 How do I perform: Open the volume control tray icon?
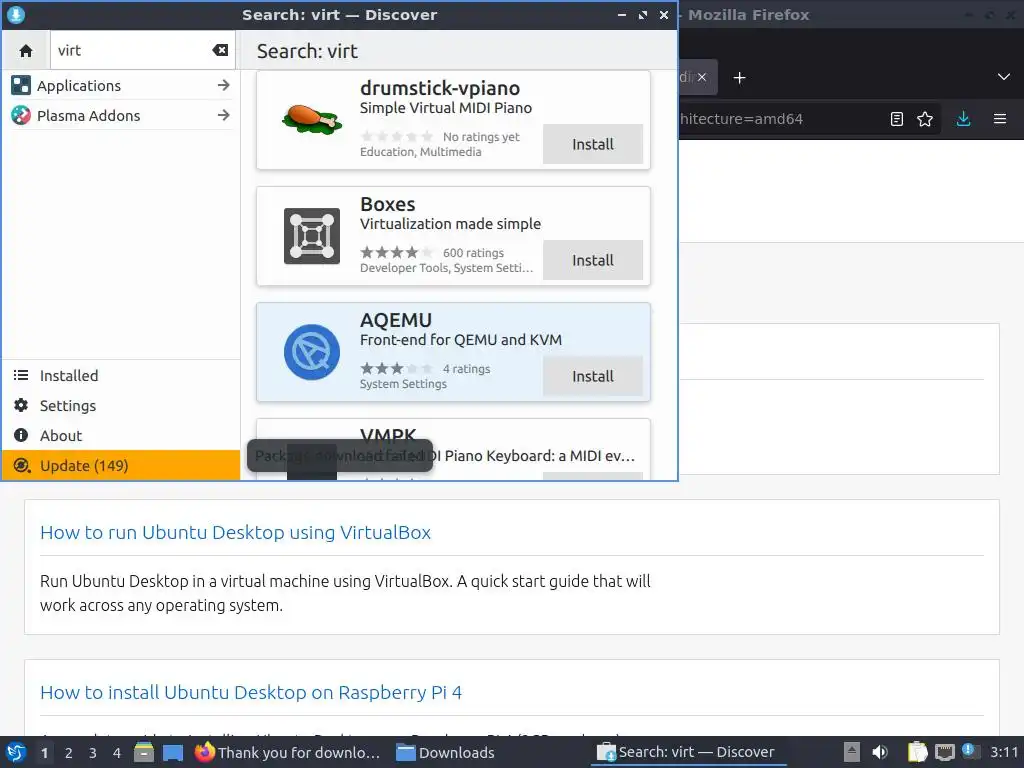(x=880, y=752)
